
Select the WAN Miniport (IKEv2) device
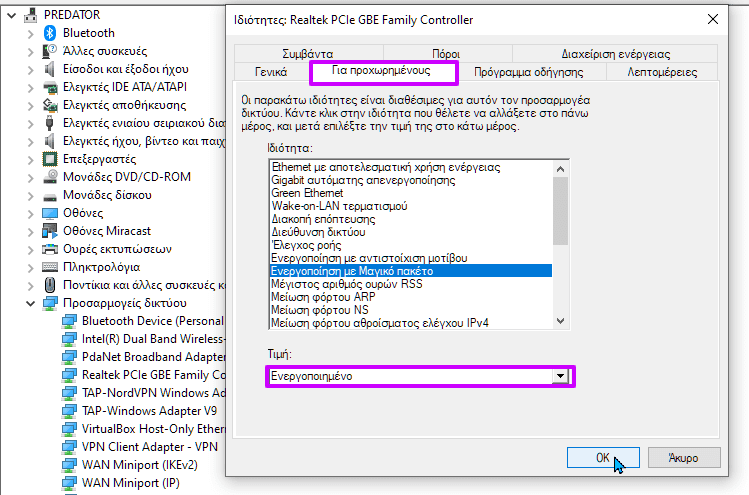coord(139,465)
